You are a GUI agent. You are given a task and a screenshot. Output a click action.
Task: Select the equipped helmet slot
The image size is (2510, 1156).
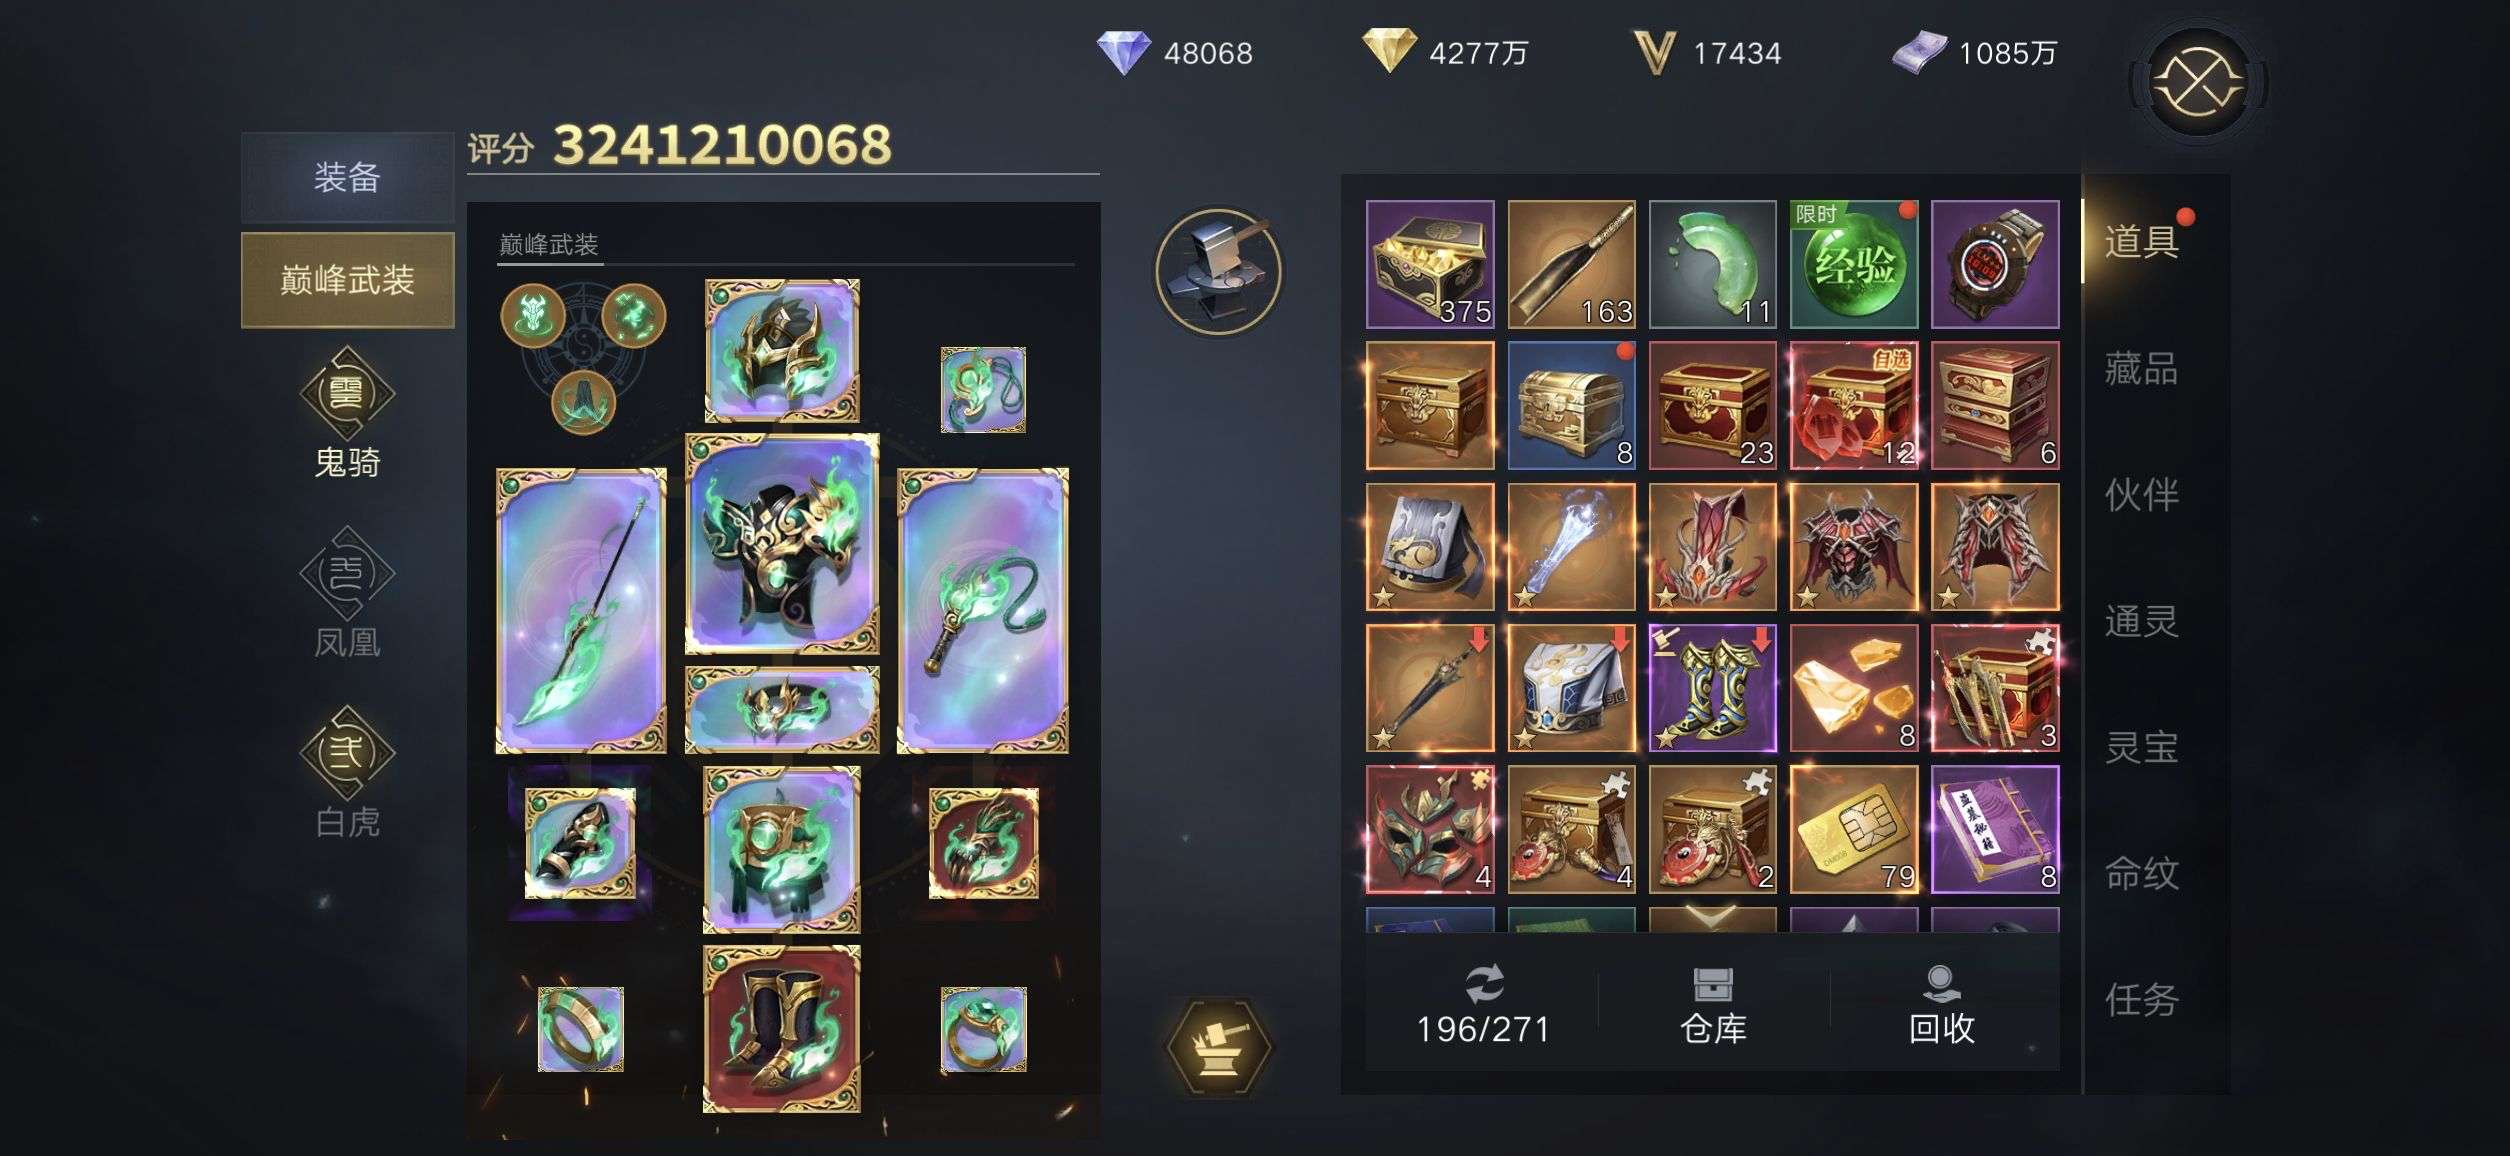click(x=782, y=351)
